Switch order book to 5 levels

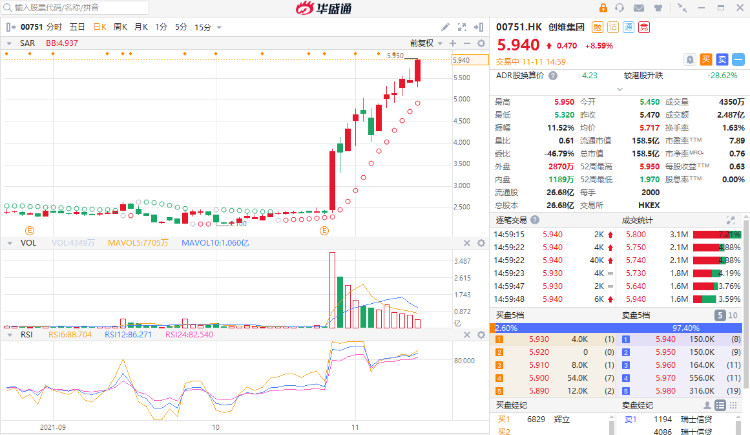tap(720, 315)
